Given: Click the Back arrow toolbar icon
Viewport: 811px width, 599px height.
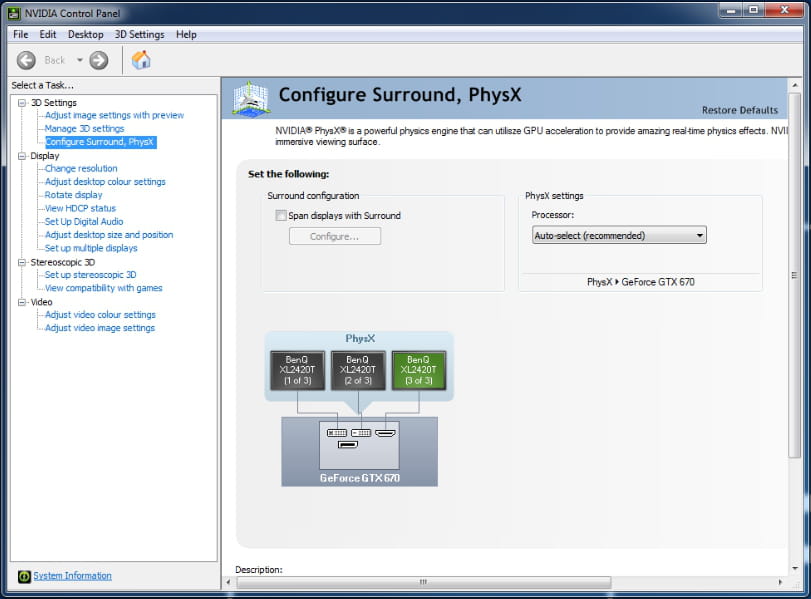Looking at the screenshot, I should (26, 60).
